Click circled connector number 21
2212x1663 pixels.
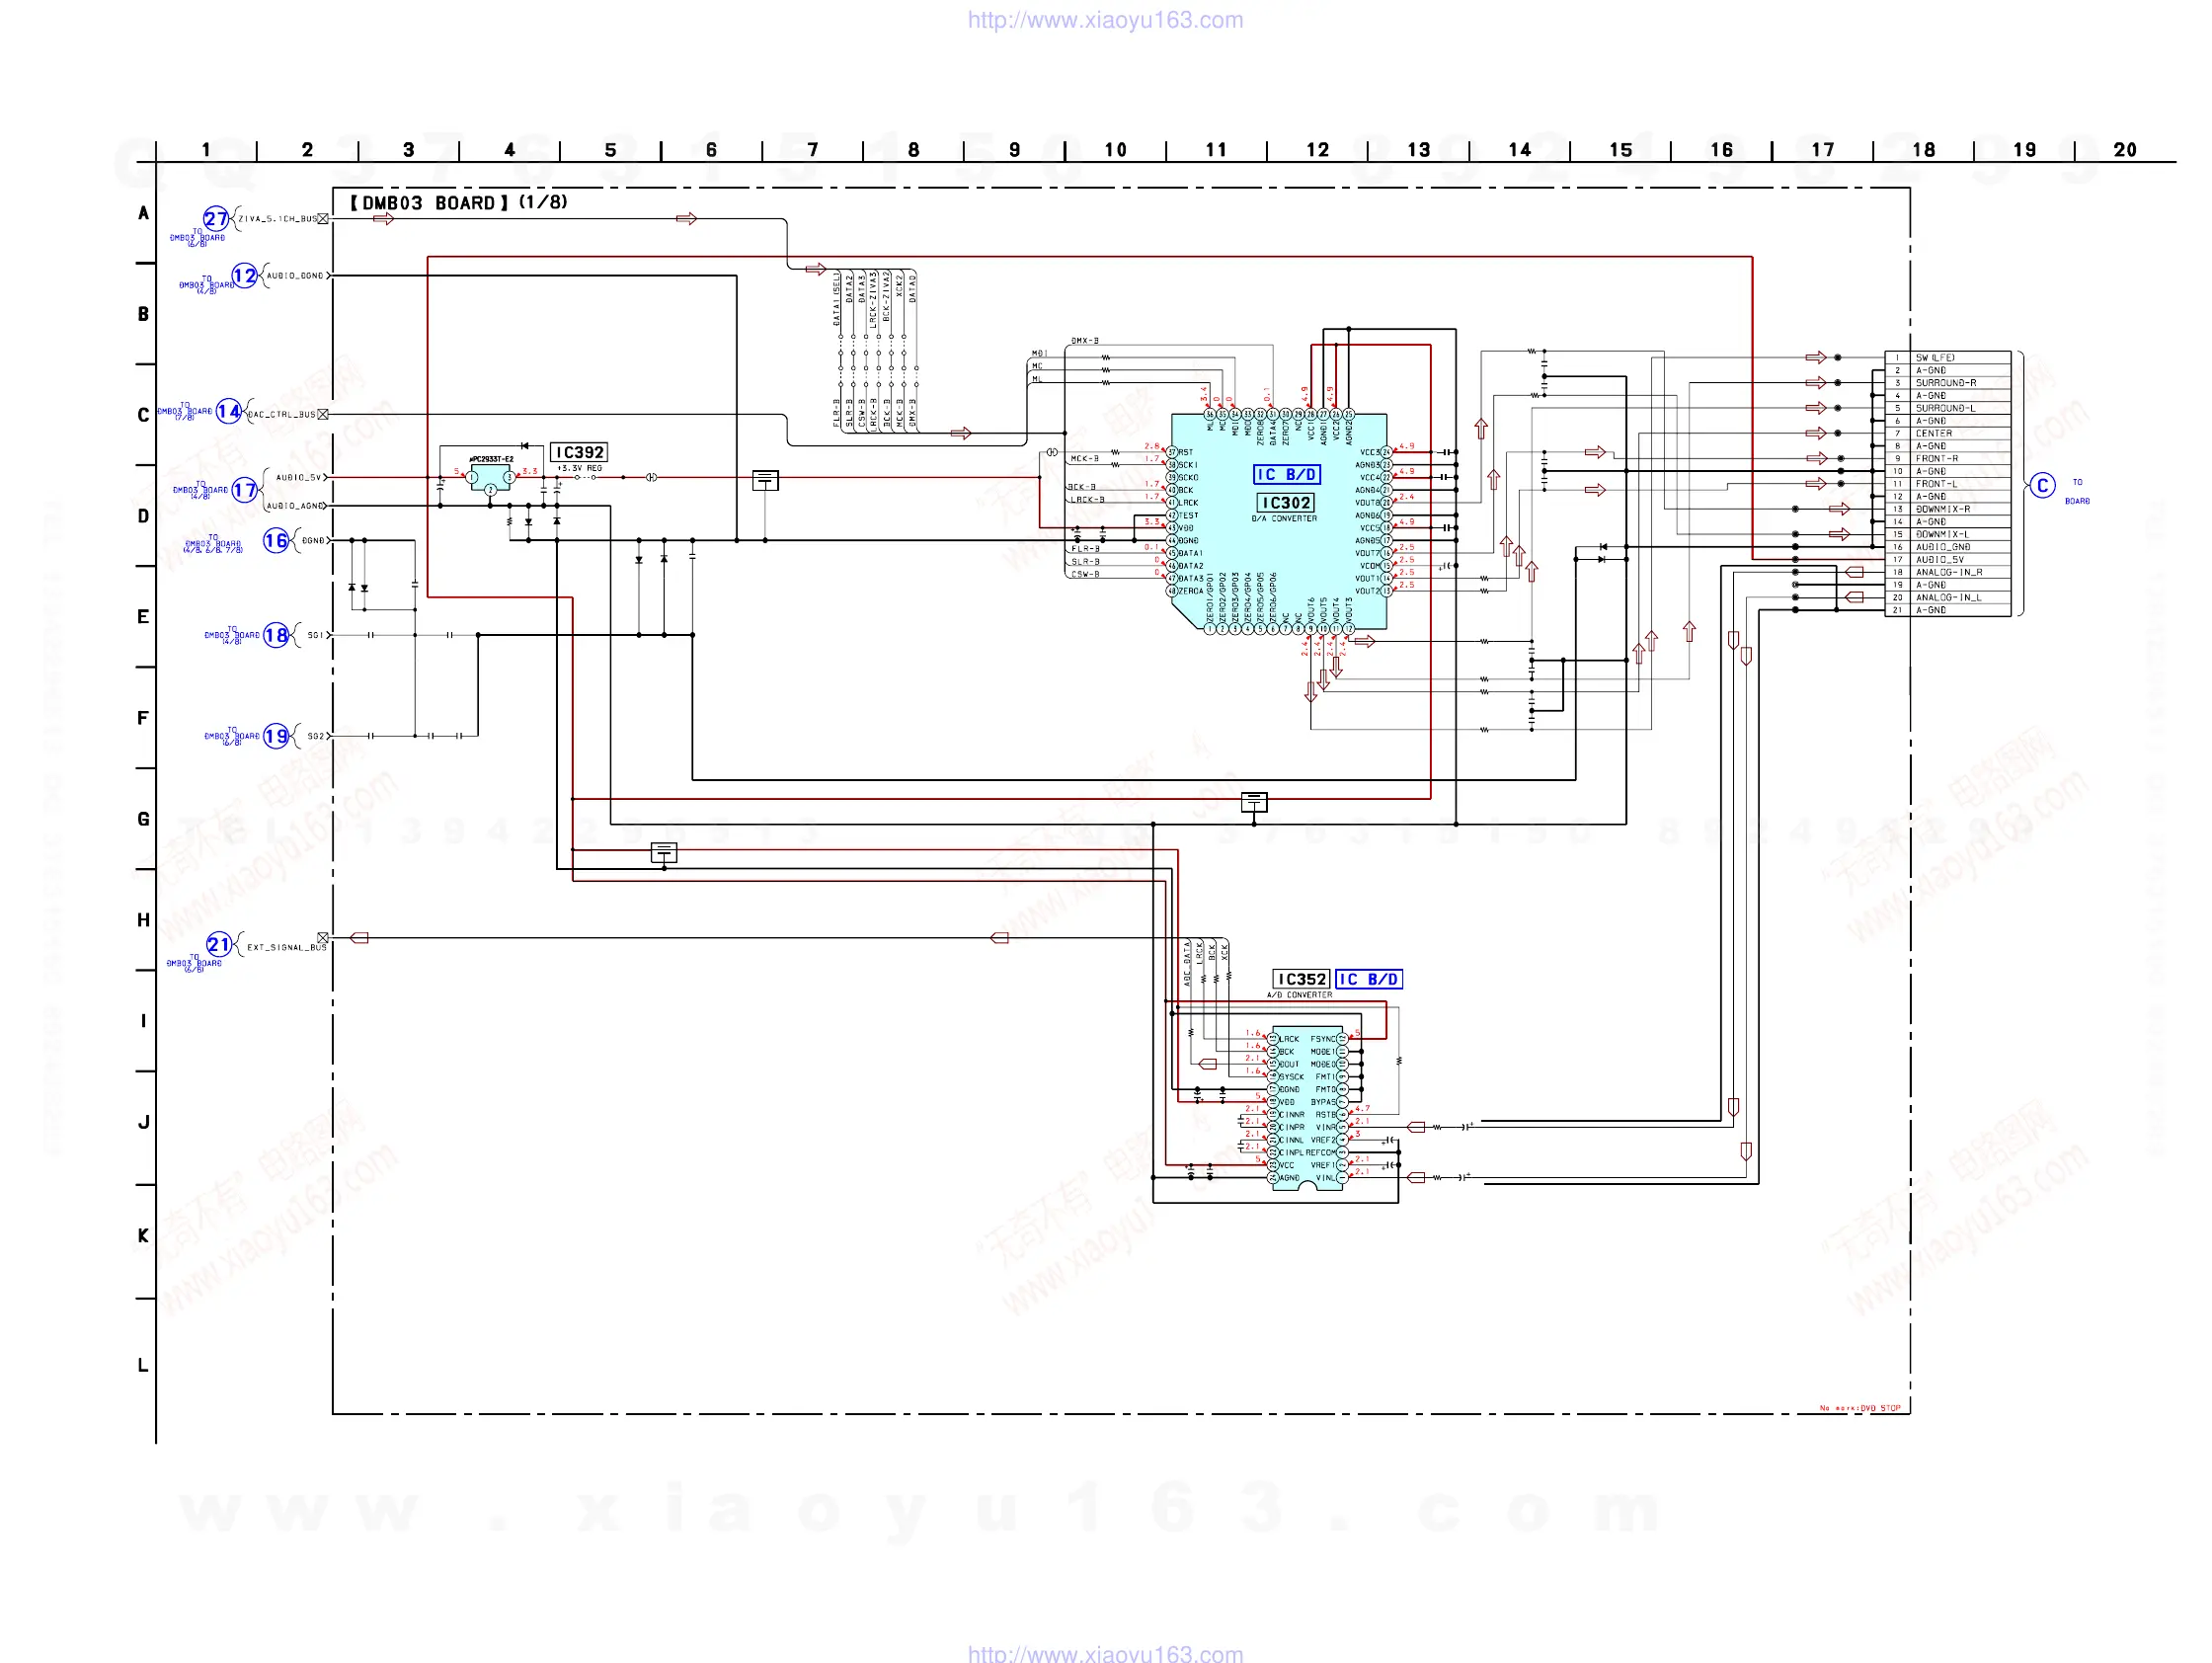coord(219,944)
